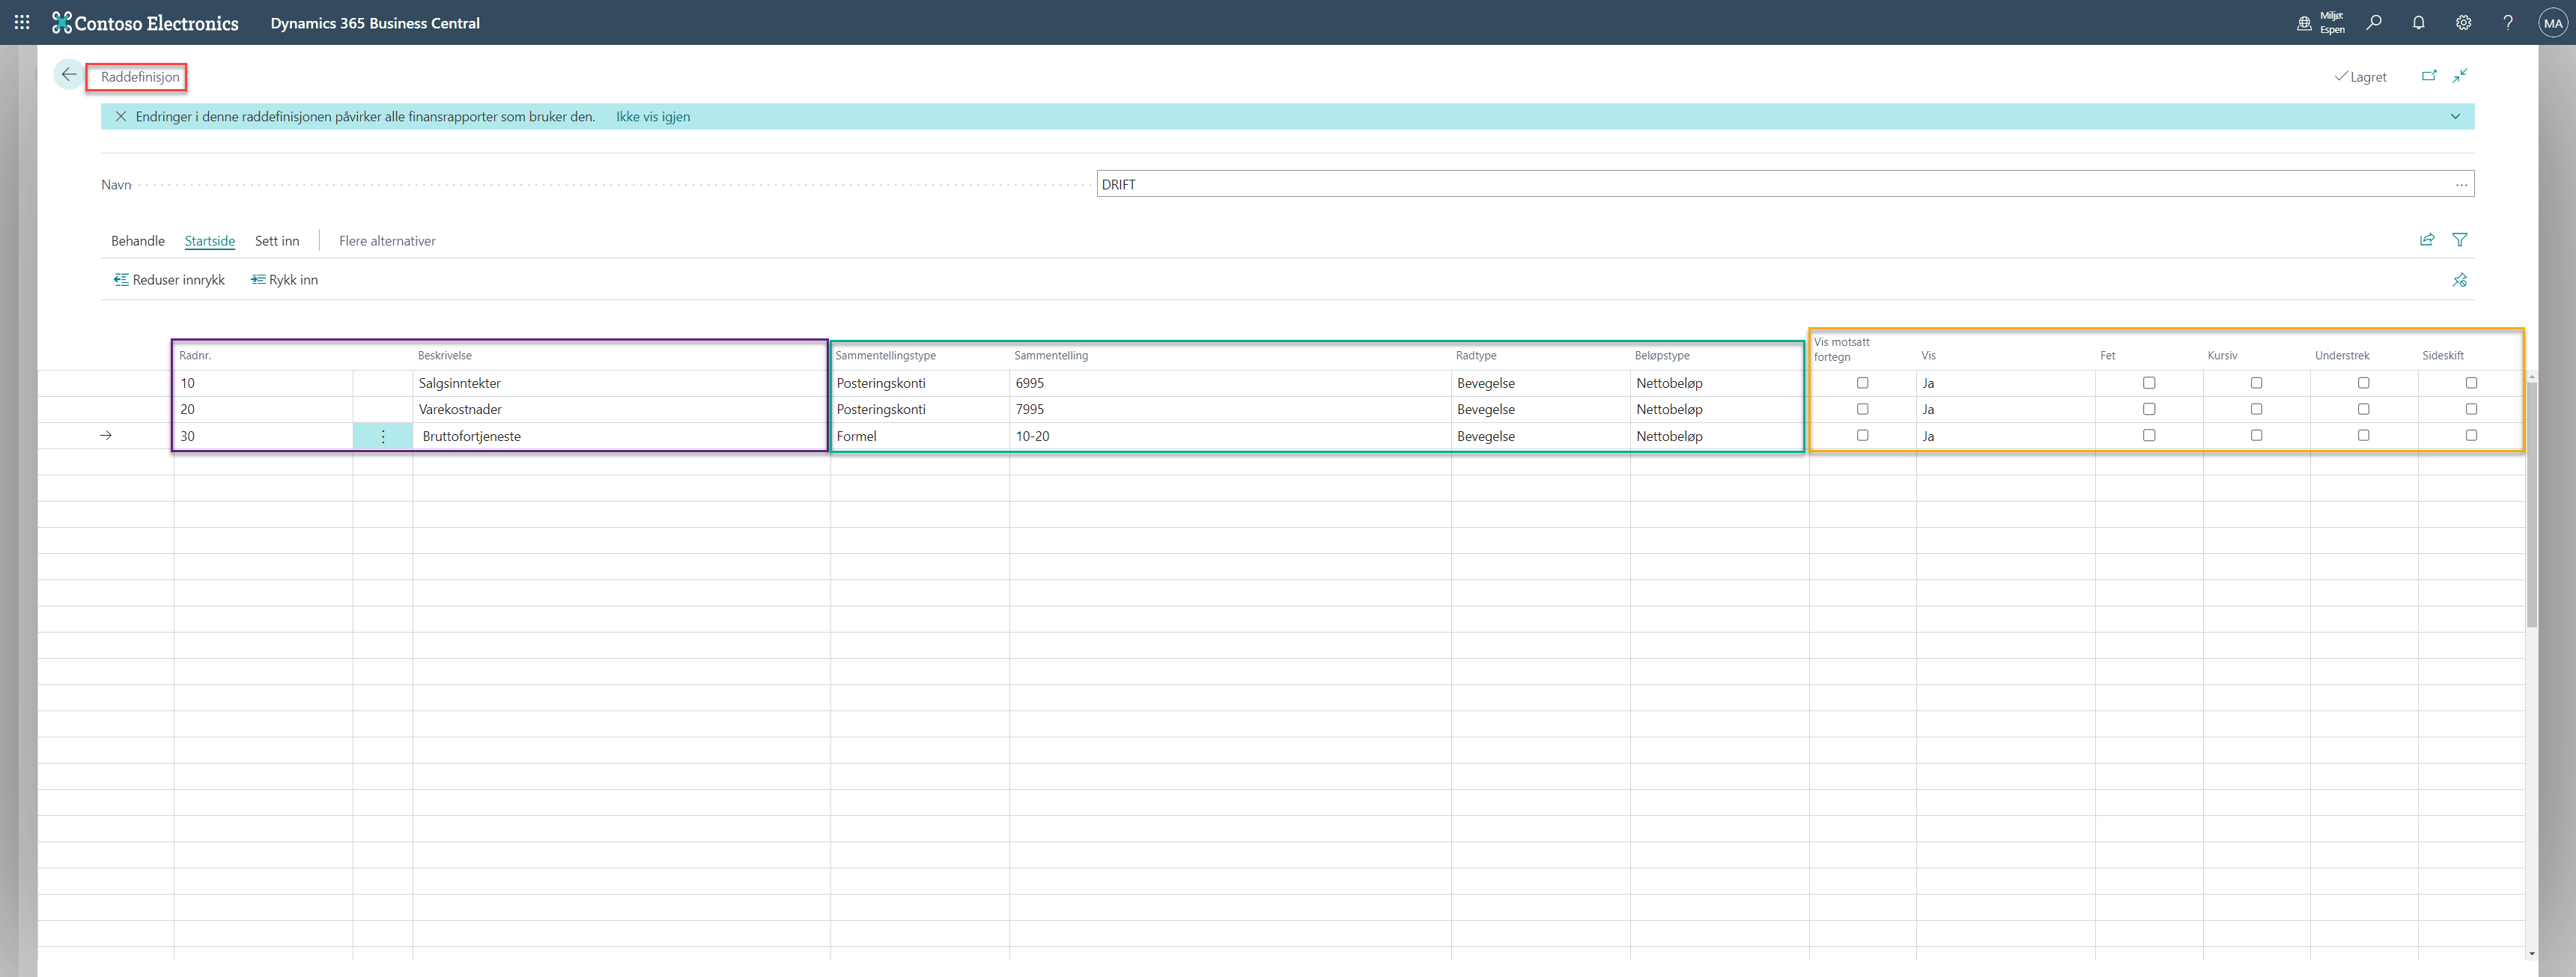Click the share icon in the action bar
2576x977 pixels.
[2427, 240]
